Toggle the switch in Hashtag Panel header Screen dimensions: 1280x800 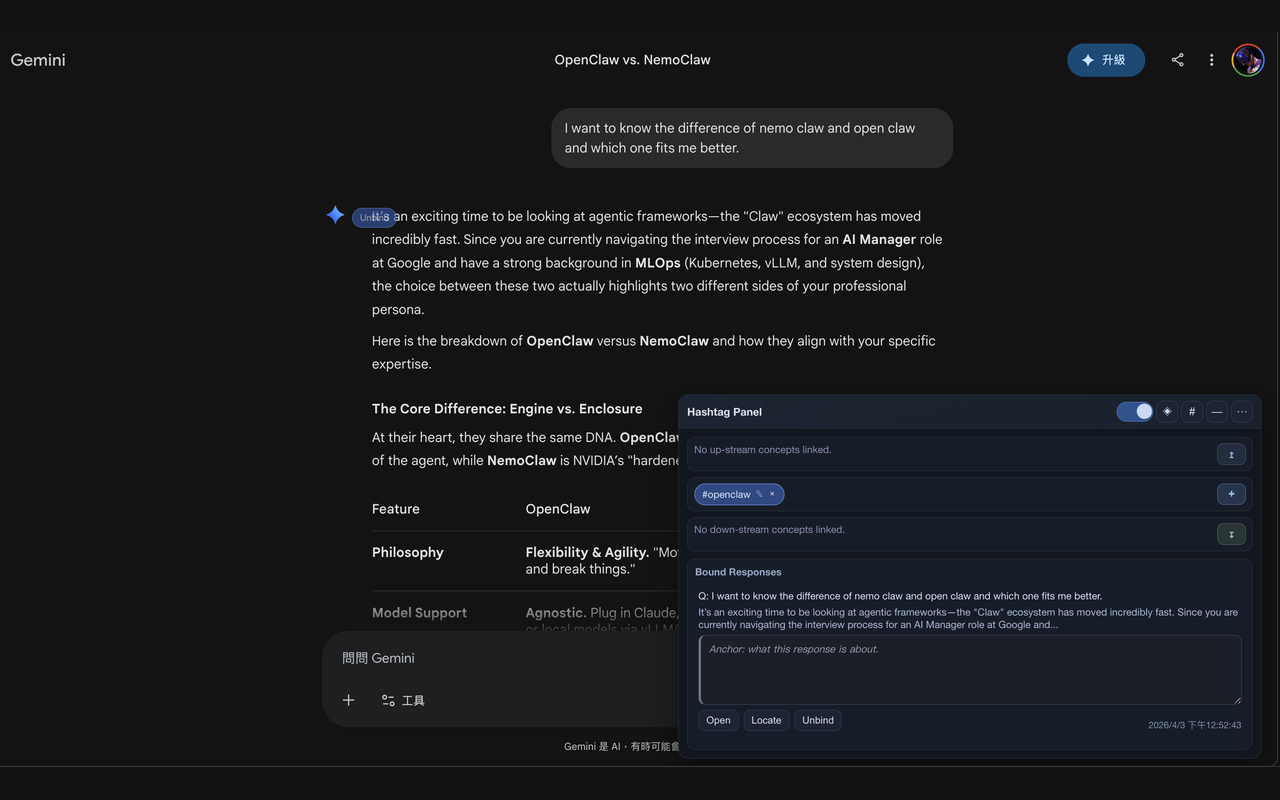pyautogui.click(x=1134, y=411)
